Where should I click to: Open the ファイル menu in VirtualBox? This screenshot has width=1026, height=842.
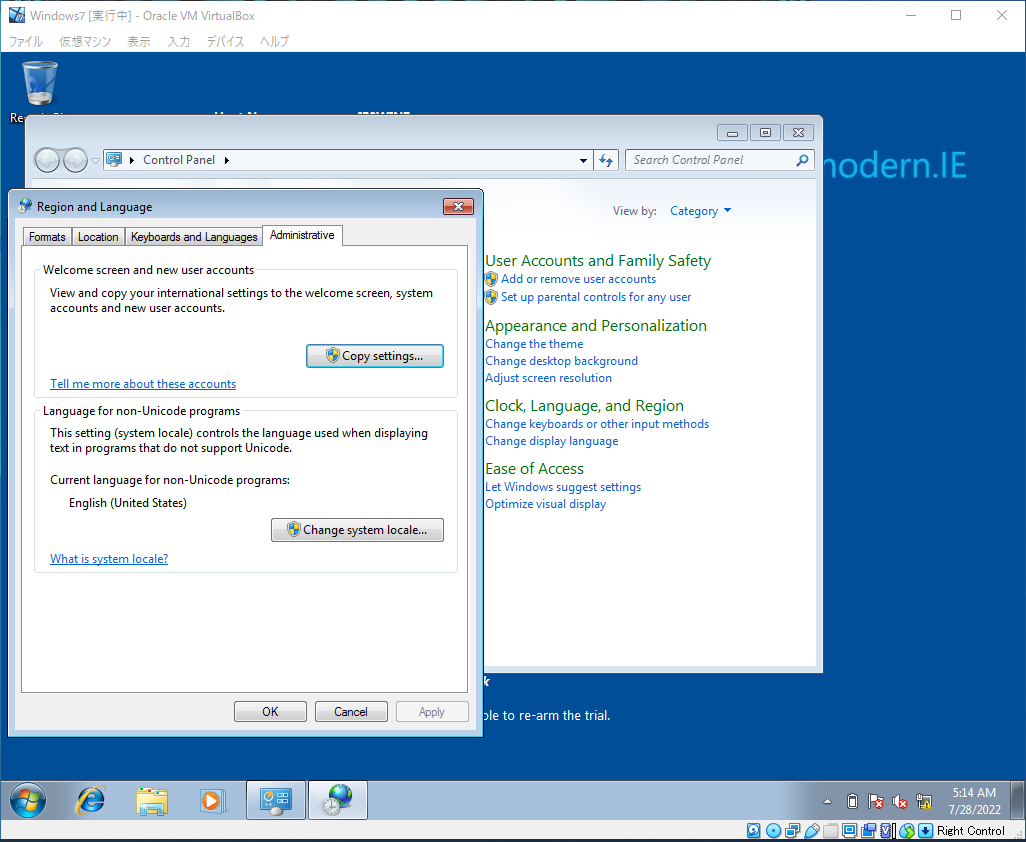coord(26,41)
